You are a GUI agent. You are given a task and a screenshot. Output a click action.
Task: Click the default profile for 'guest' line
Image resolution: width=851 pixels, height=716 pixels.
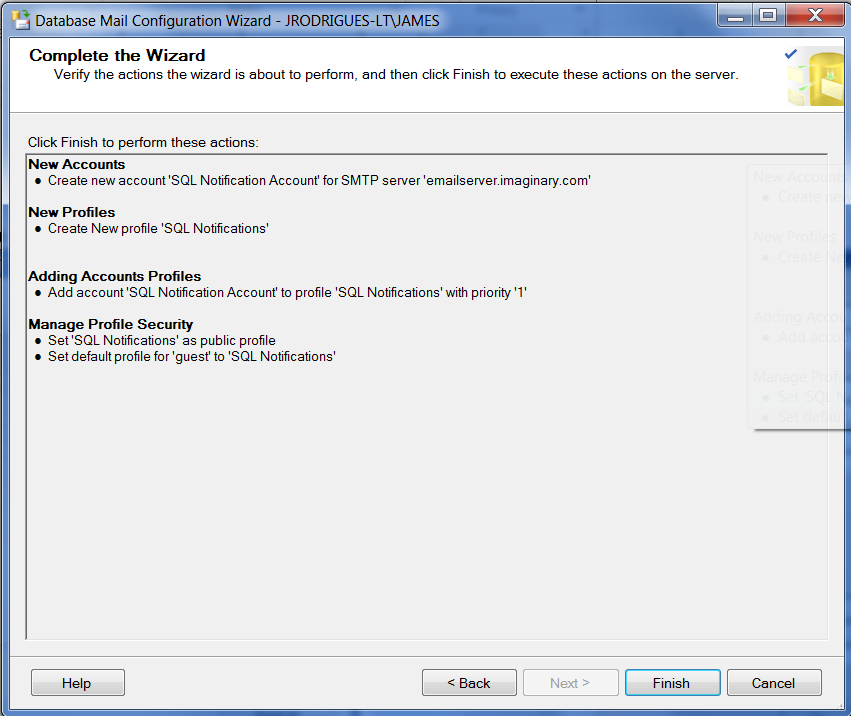(x=191, y=356)
